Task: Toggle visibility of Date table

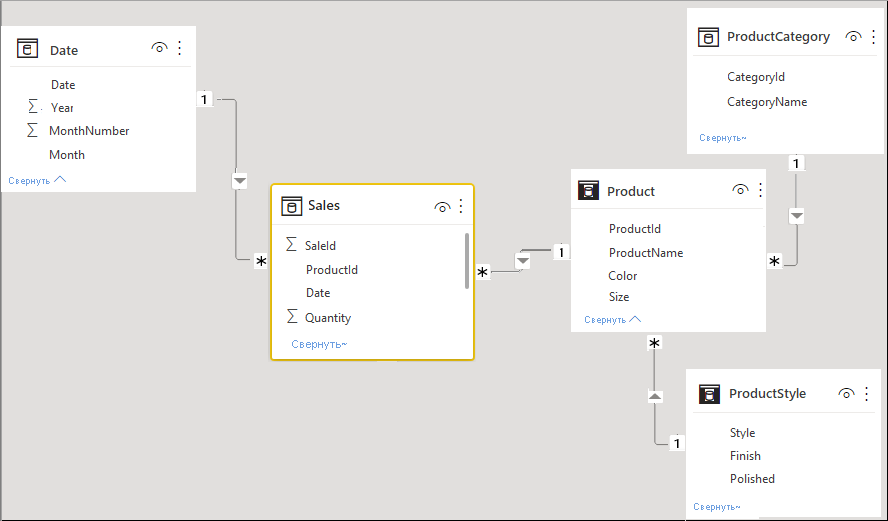Action: [160, 48]
